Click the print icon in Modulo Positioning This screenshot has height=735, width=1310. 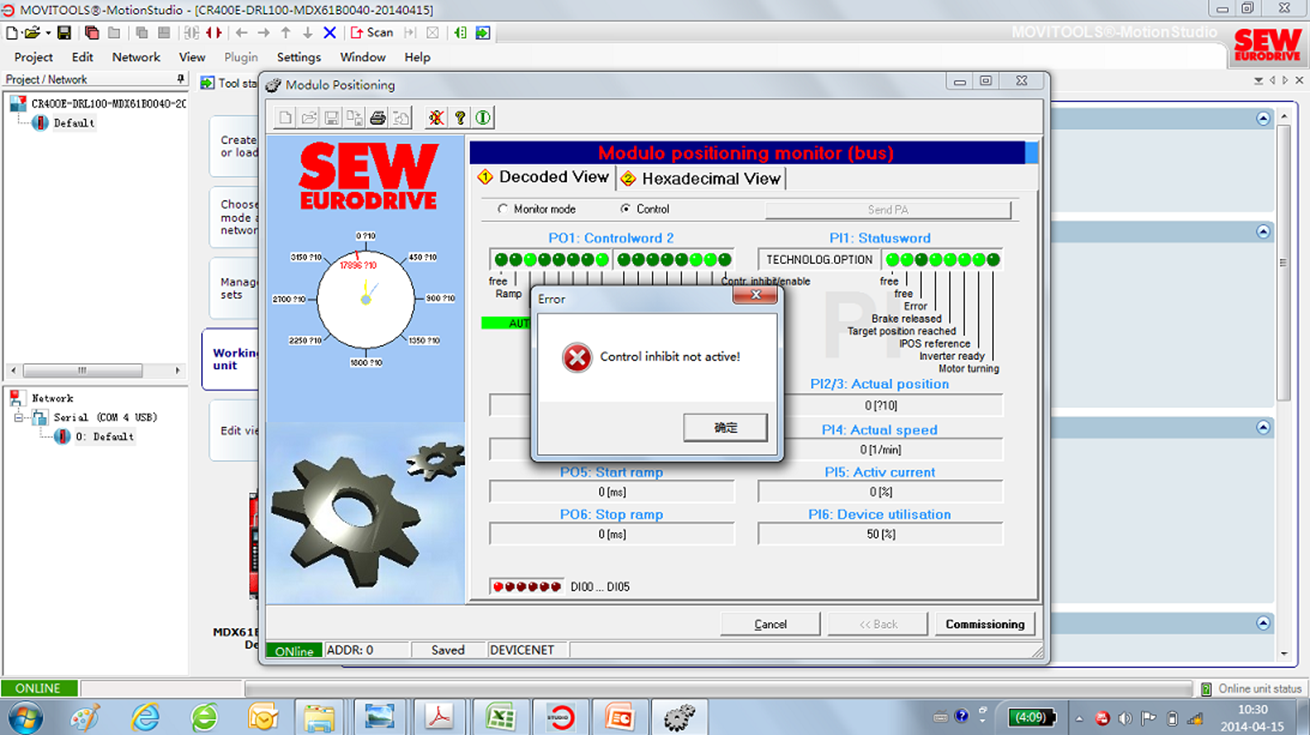pos(378,118)
